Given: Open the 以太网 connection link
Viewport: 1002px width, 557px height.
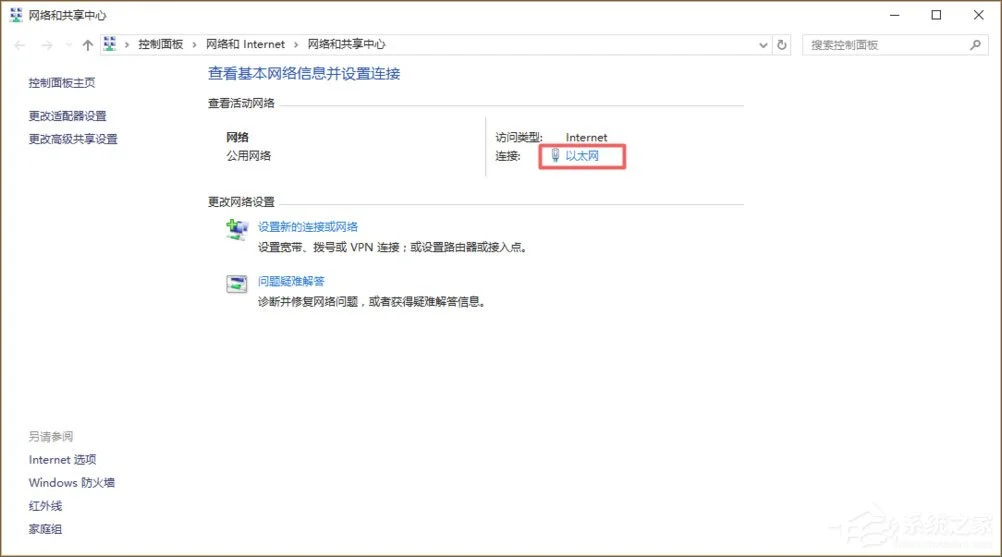Looking at the screenshot, I should [582, 156].
